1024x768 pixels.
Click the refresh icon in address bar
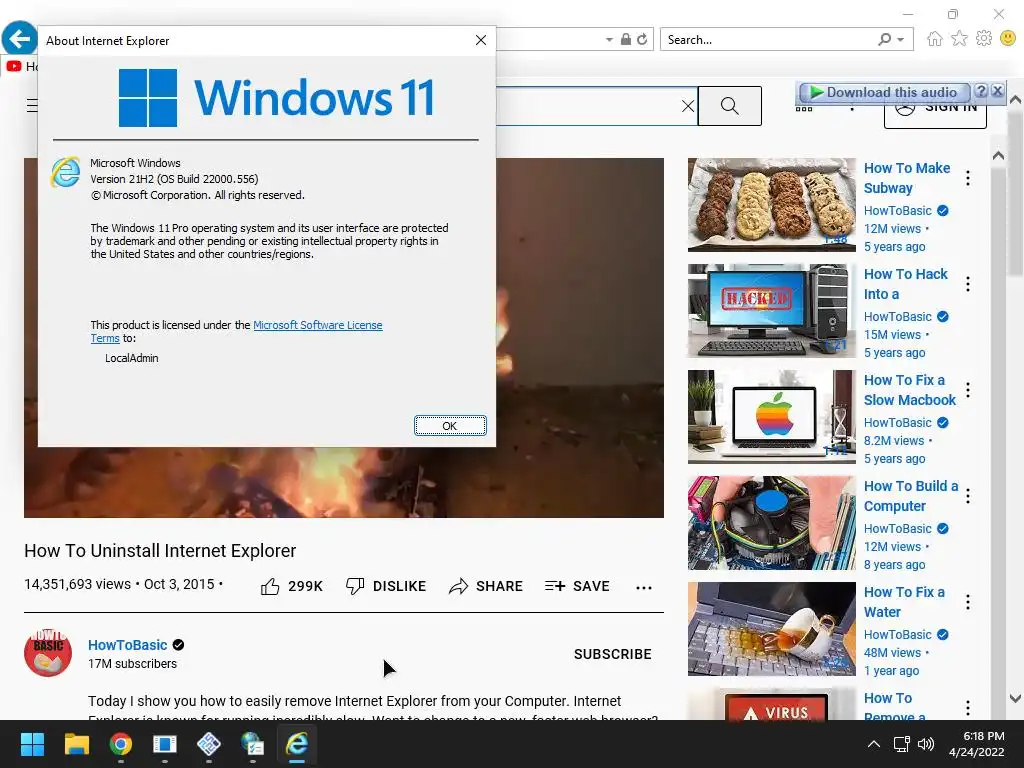coord(643,40)
